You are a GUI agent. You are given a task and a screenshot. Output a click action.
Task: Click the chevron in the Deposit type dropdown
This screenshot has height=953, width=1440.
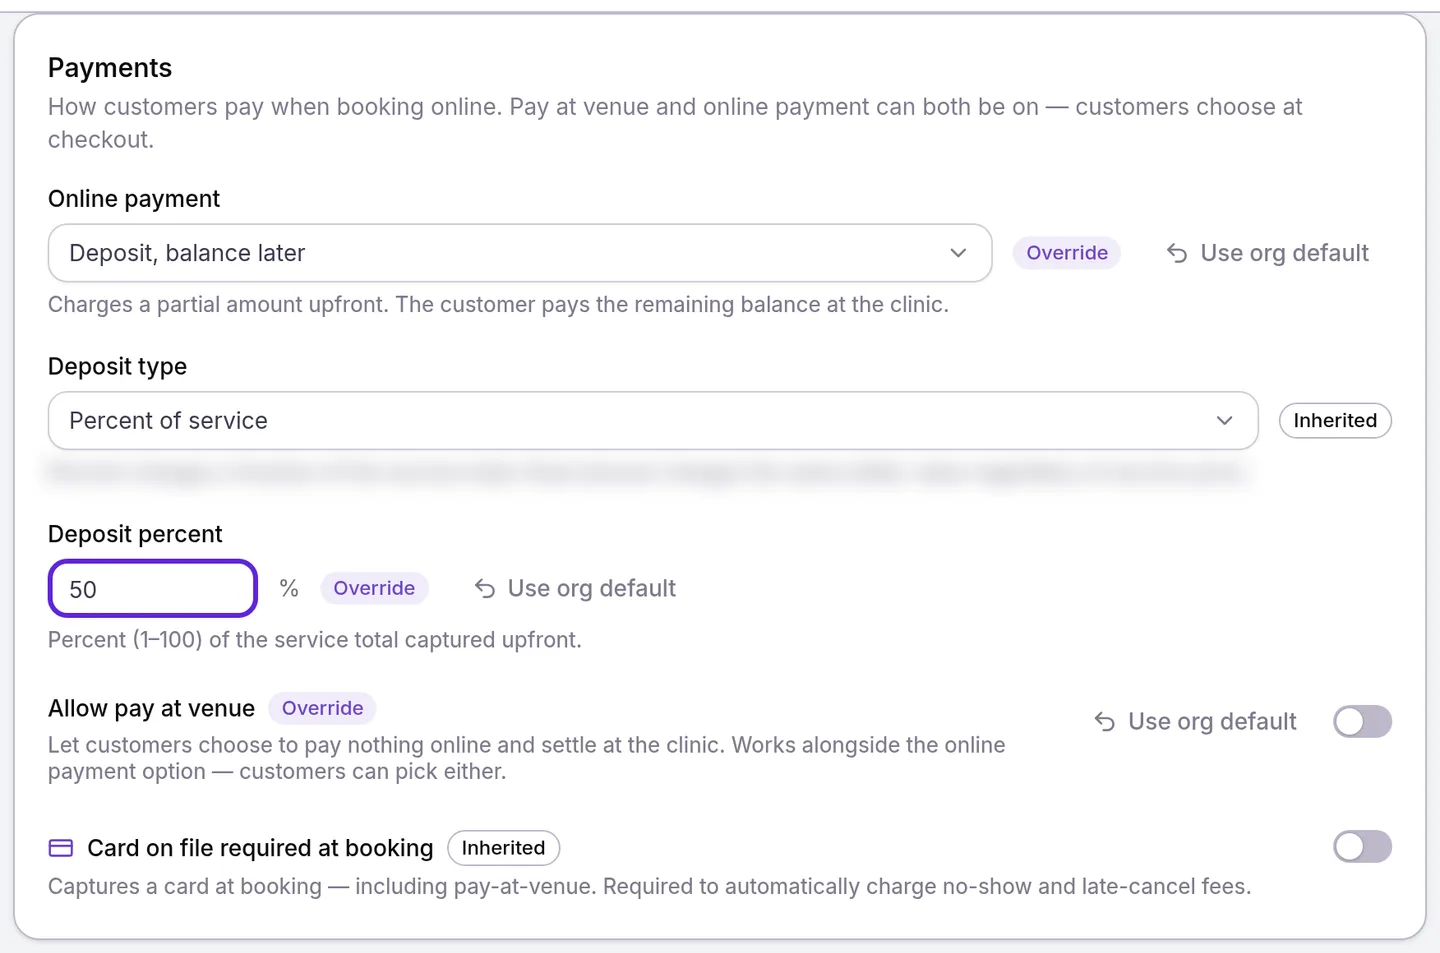[1224, 421]
